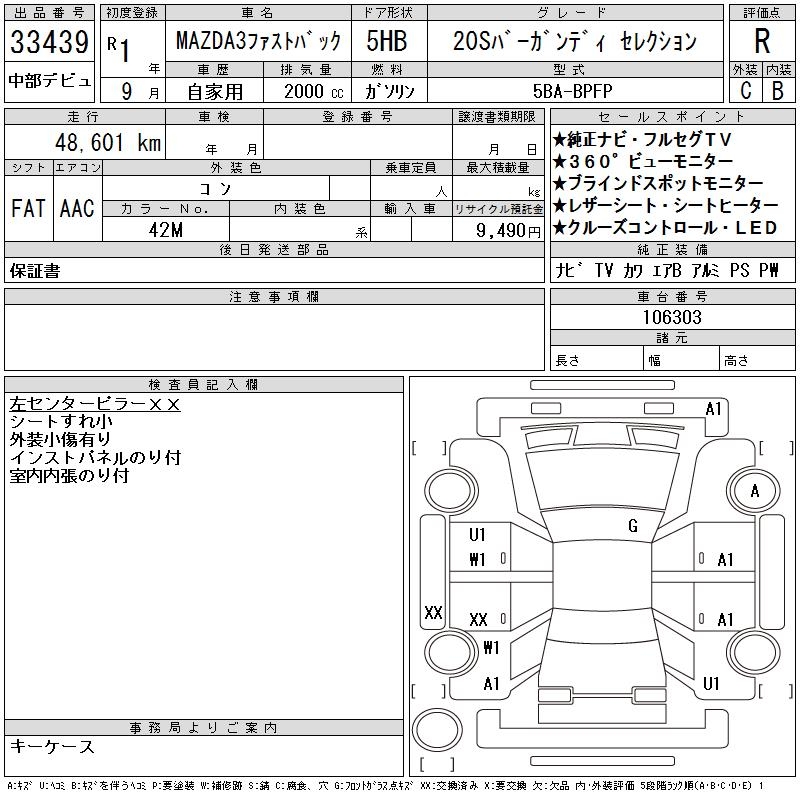Click the color number "42M"
The image size is (800, 800).
click(166, 230)
